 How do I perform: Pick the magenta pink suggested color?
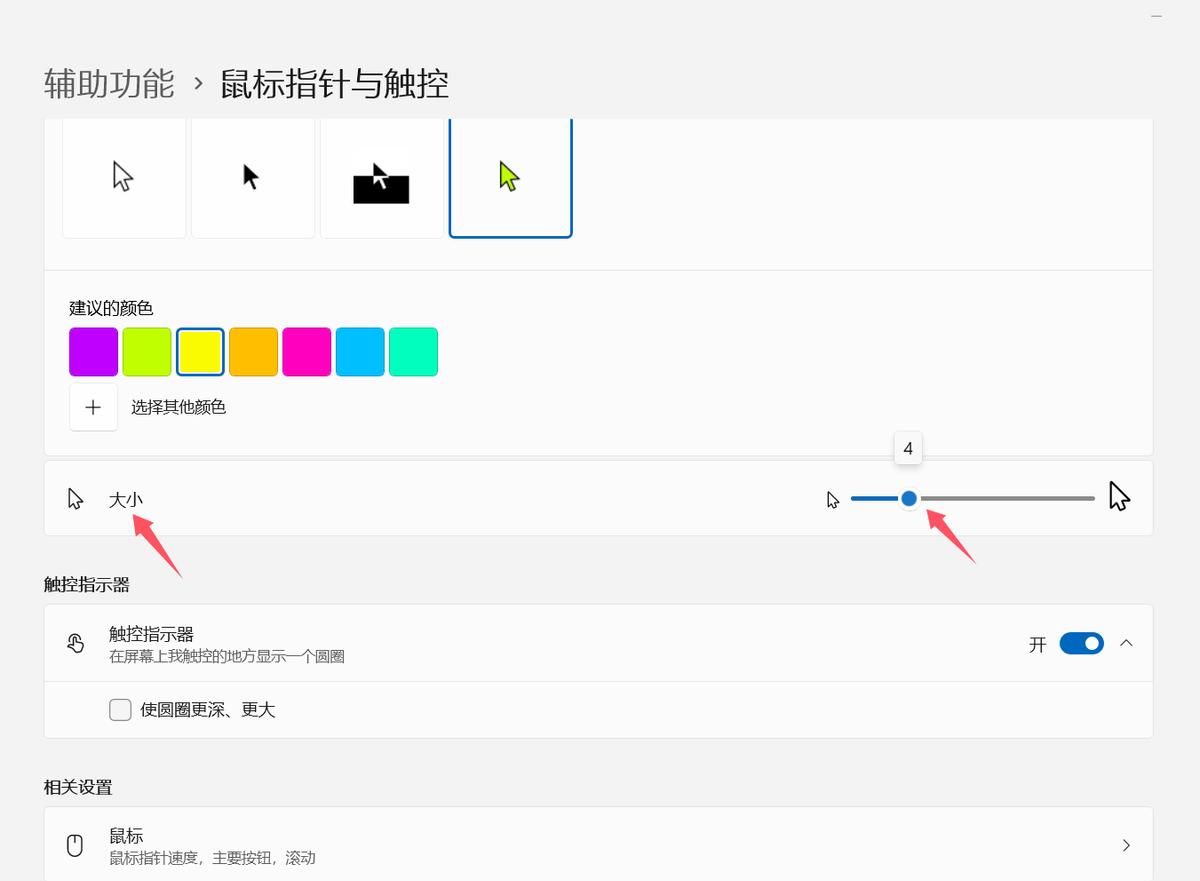pyautogui.click(x=307, y=352)
